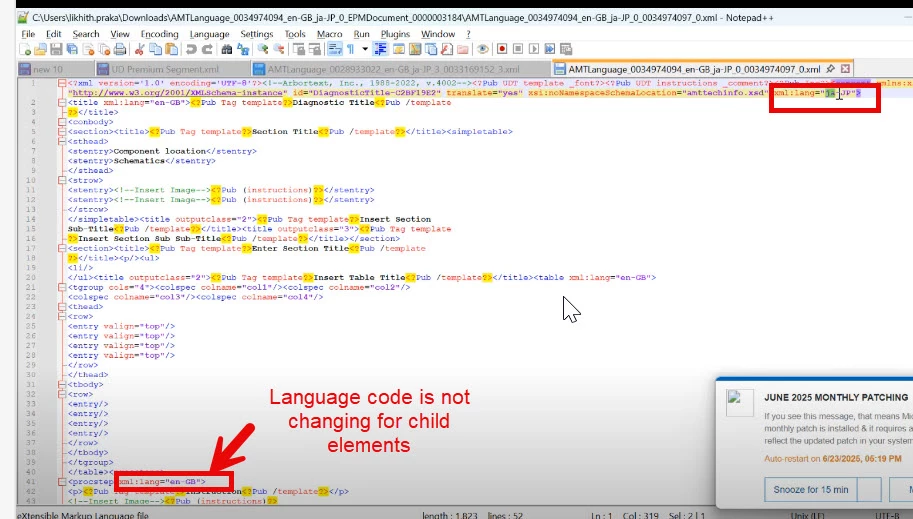Switch to the new 10 tab
This screenshot has height=519, width=913.
click(55, 69)
